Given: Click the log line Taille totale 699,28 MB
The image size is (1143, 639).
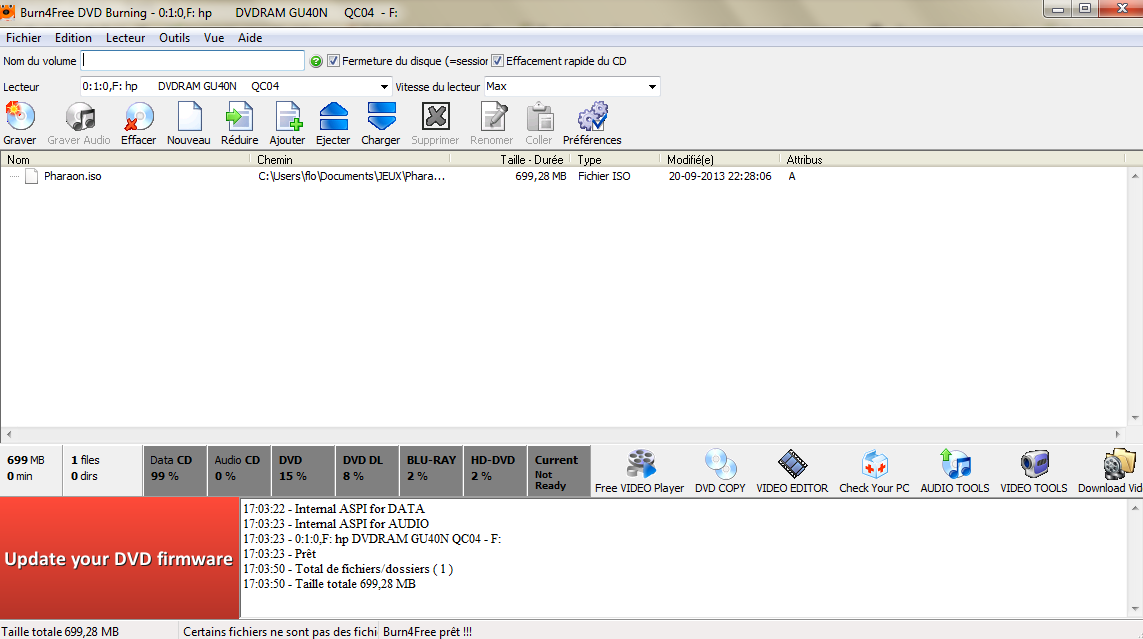Looking at the screenshot, I should (329, 584).
